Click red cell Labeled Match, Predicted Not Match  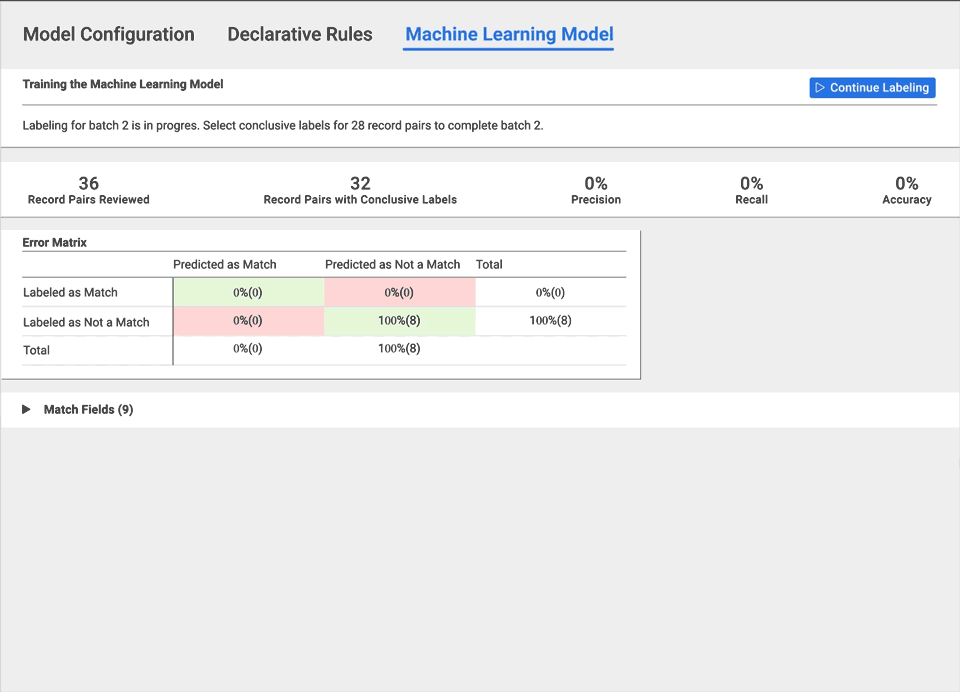click(x=399, y=293)
